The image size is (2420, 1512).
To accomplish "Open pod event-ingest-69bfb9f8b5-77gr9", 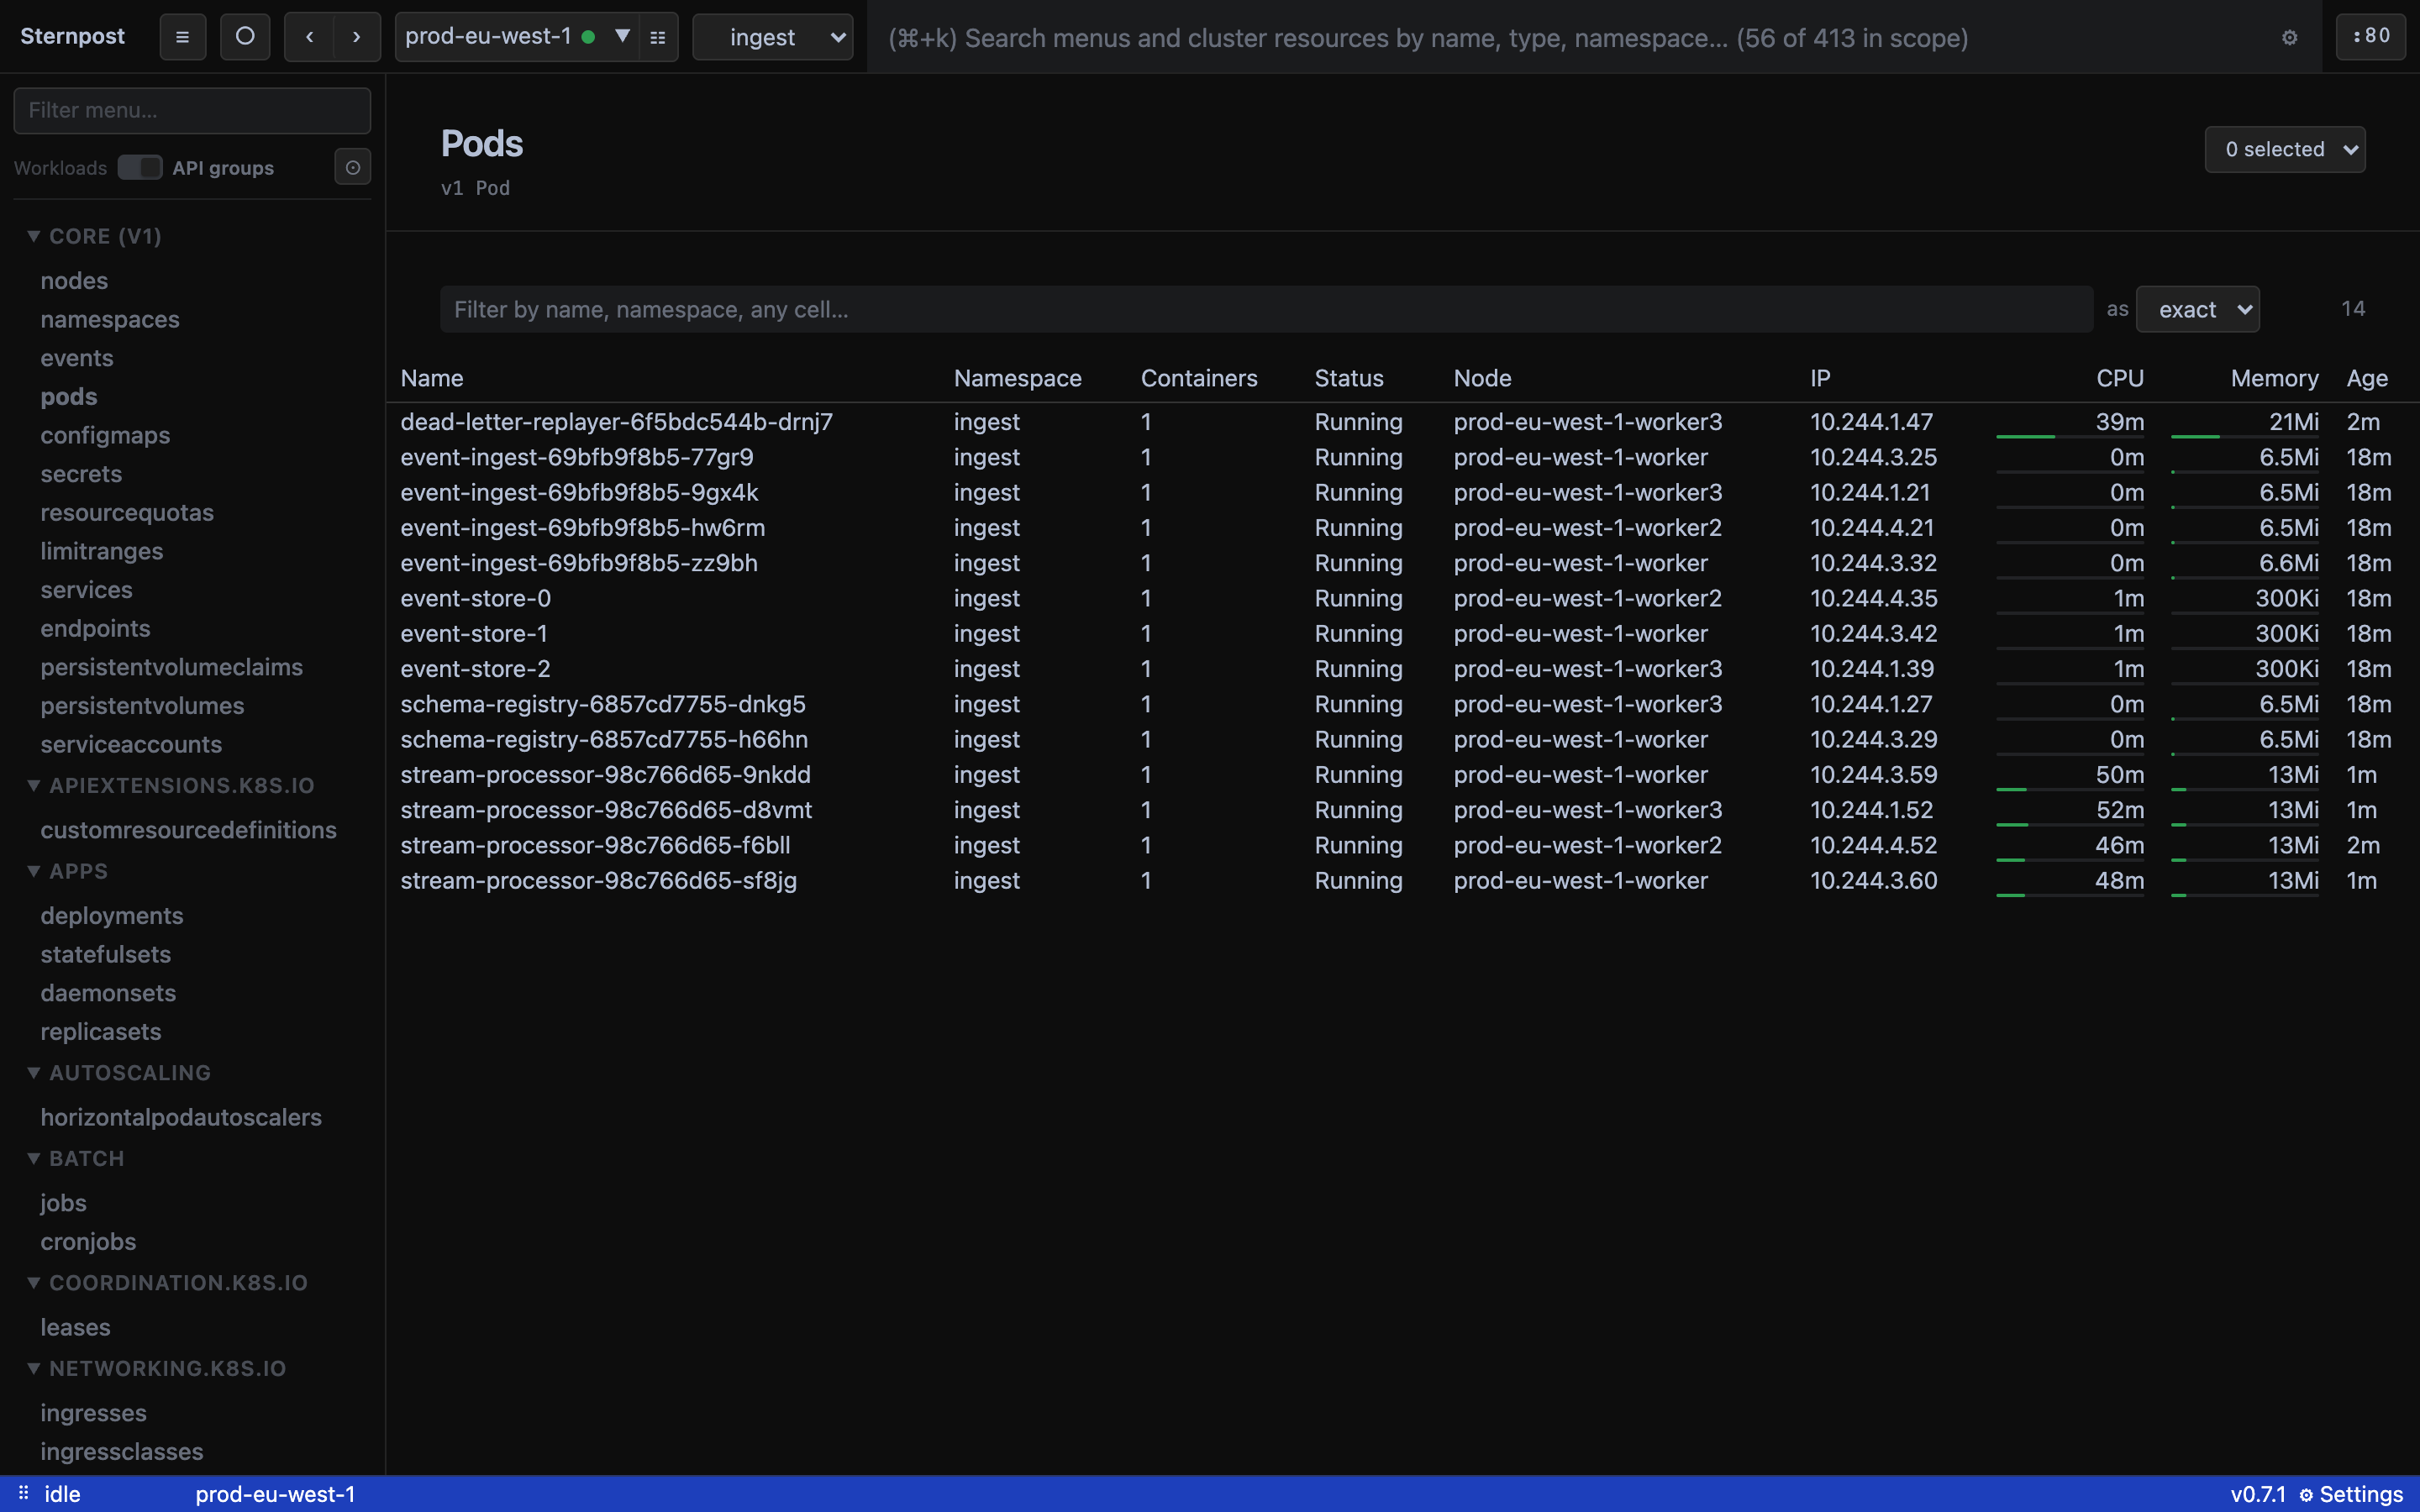I will point(577,456).
